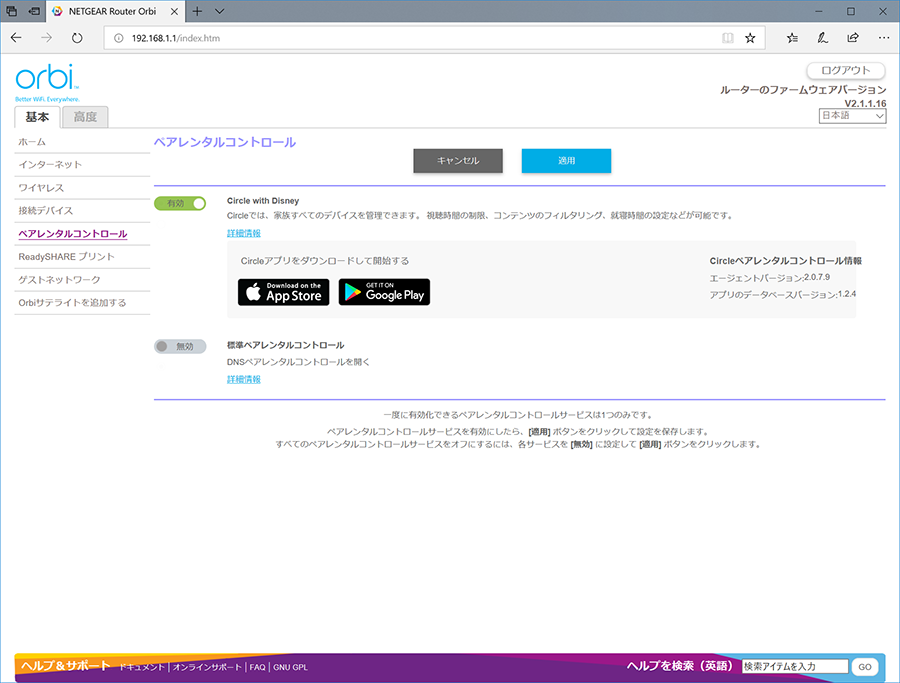900x683 pixels.
Task: Toggle the 標準ペアレンタルコントロール 無効 switch
Action: pos(180,346)
